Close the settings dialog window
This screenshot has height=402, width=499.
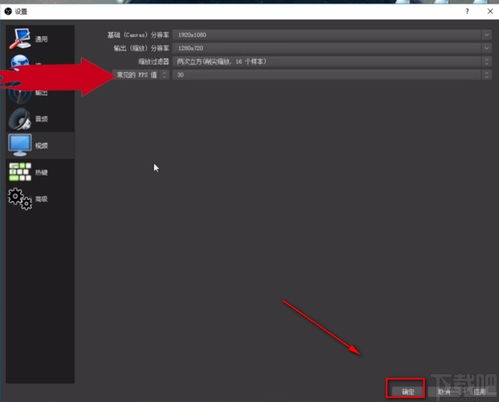click(x=490, y=11)
